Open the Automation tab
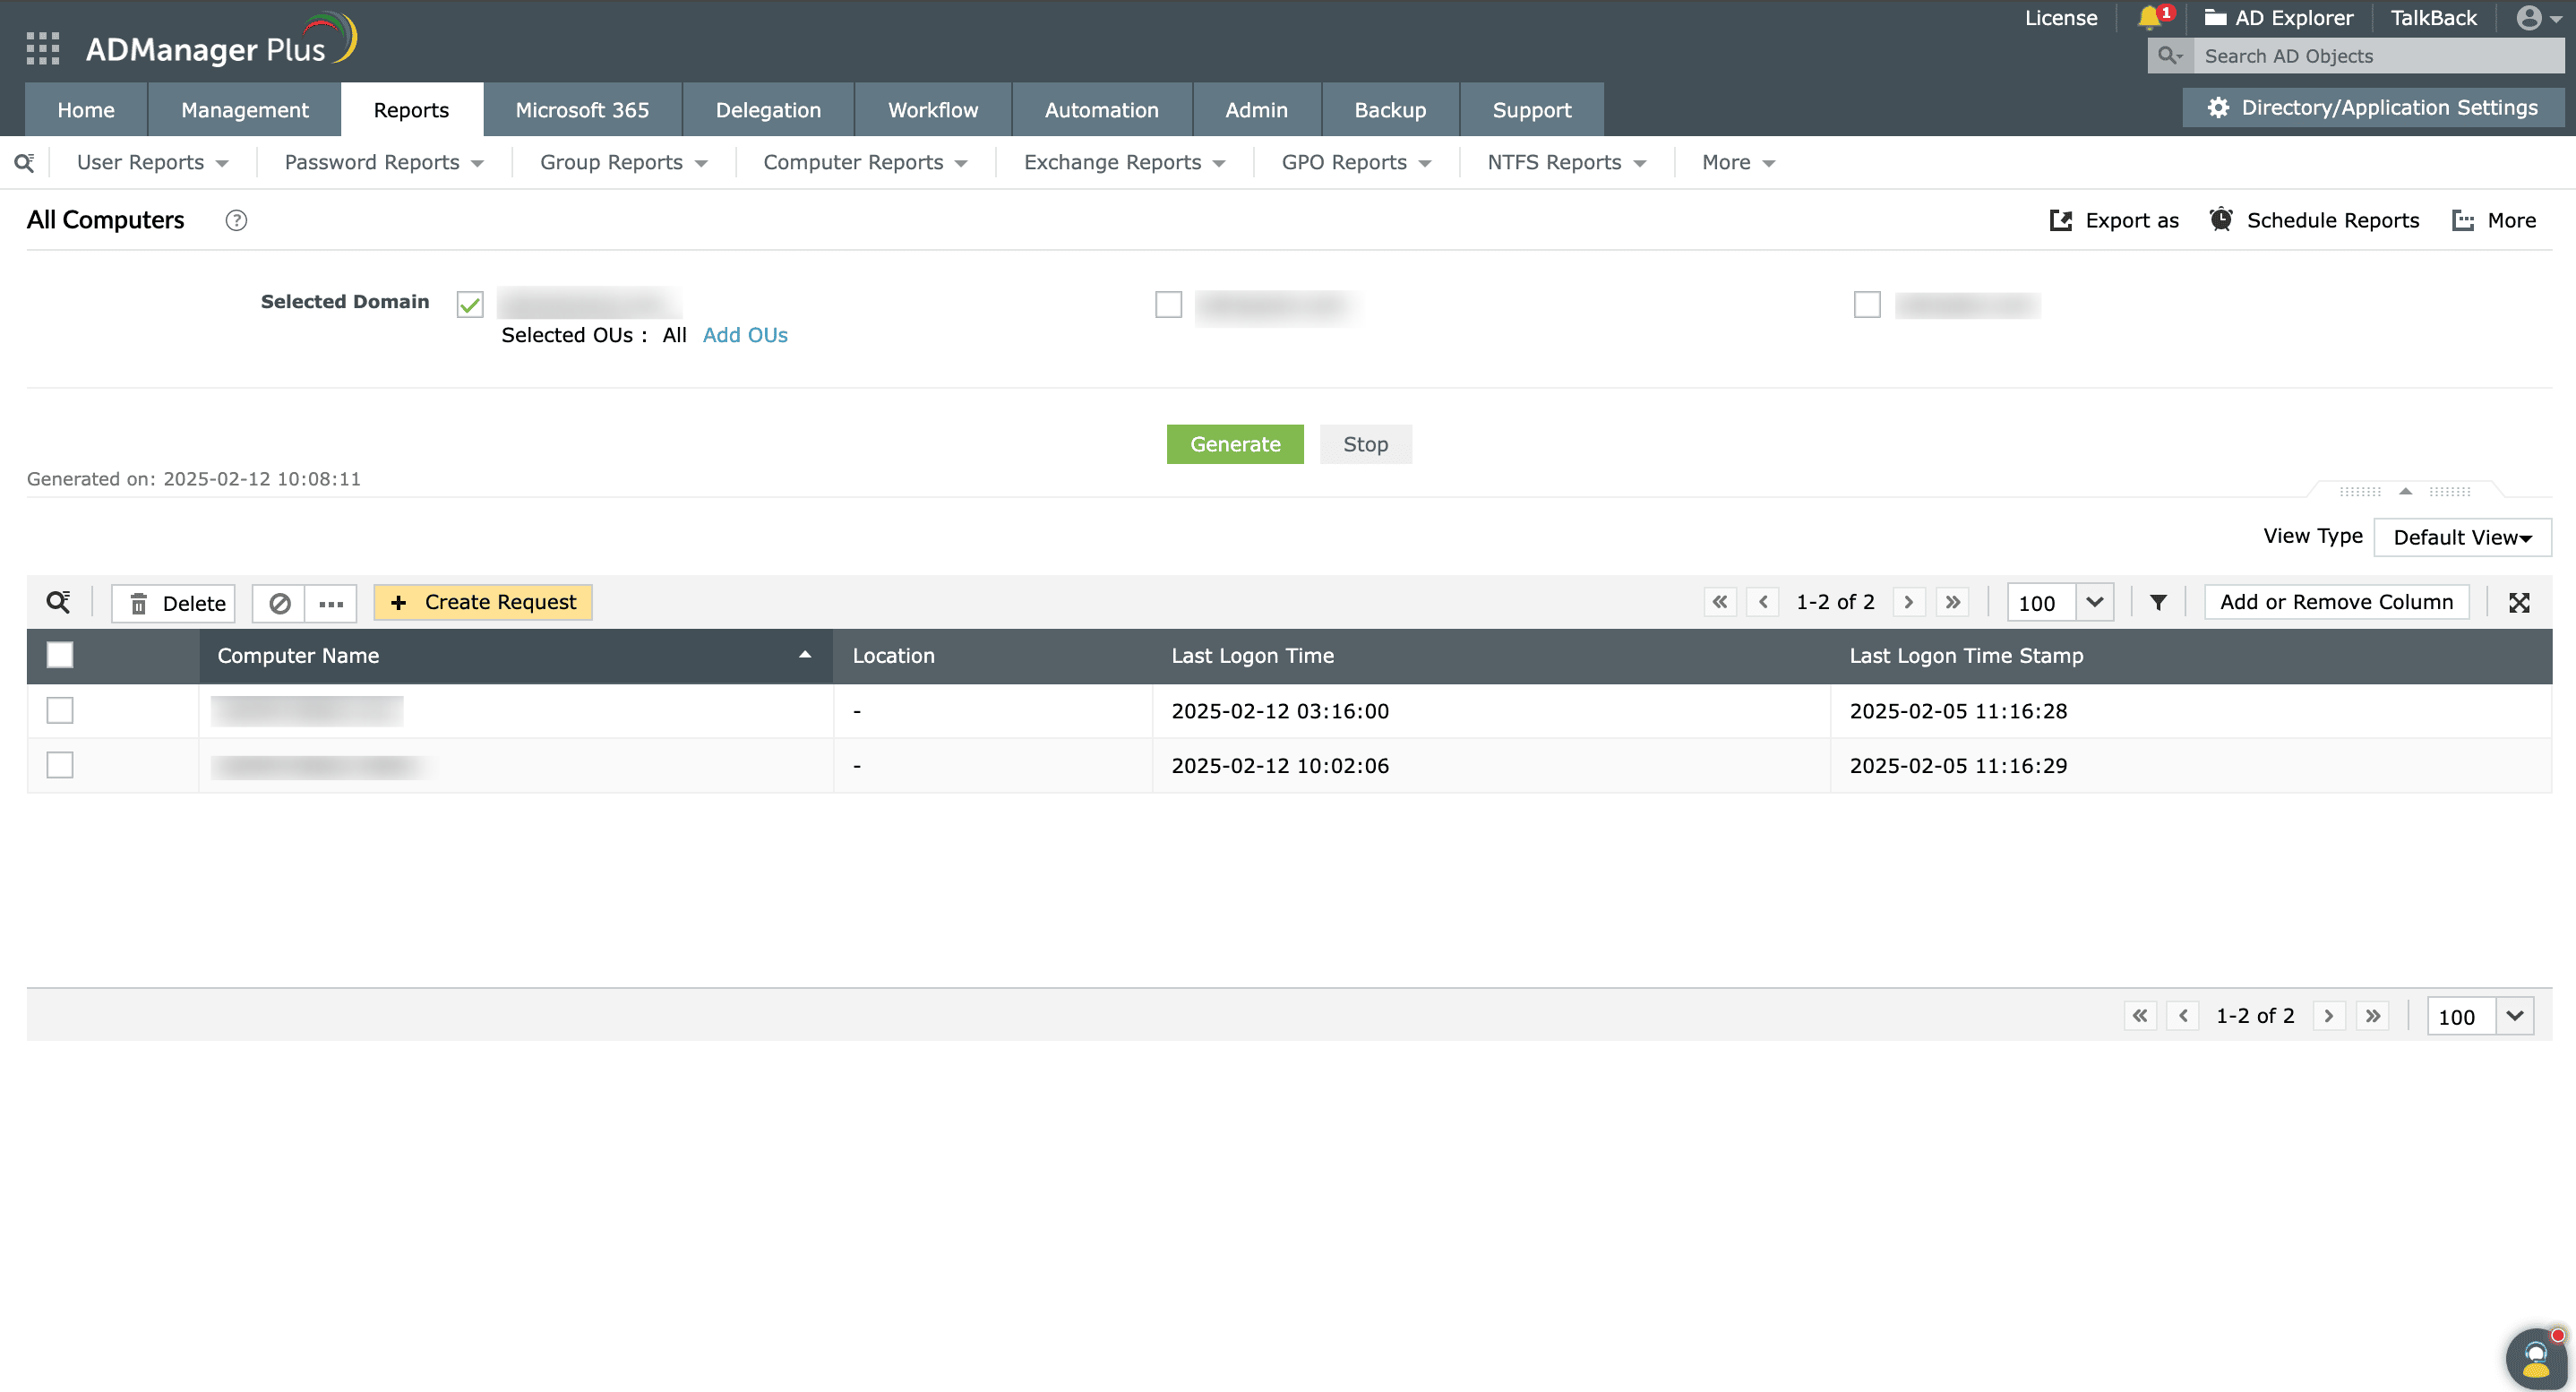The image size is (2576, 1392). pyautogui.click(x=1101, y=110)
